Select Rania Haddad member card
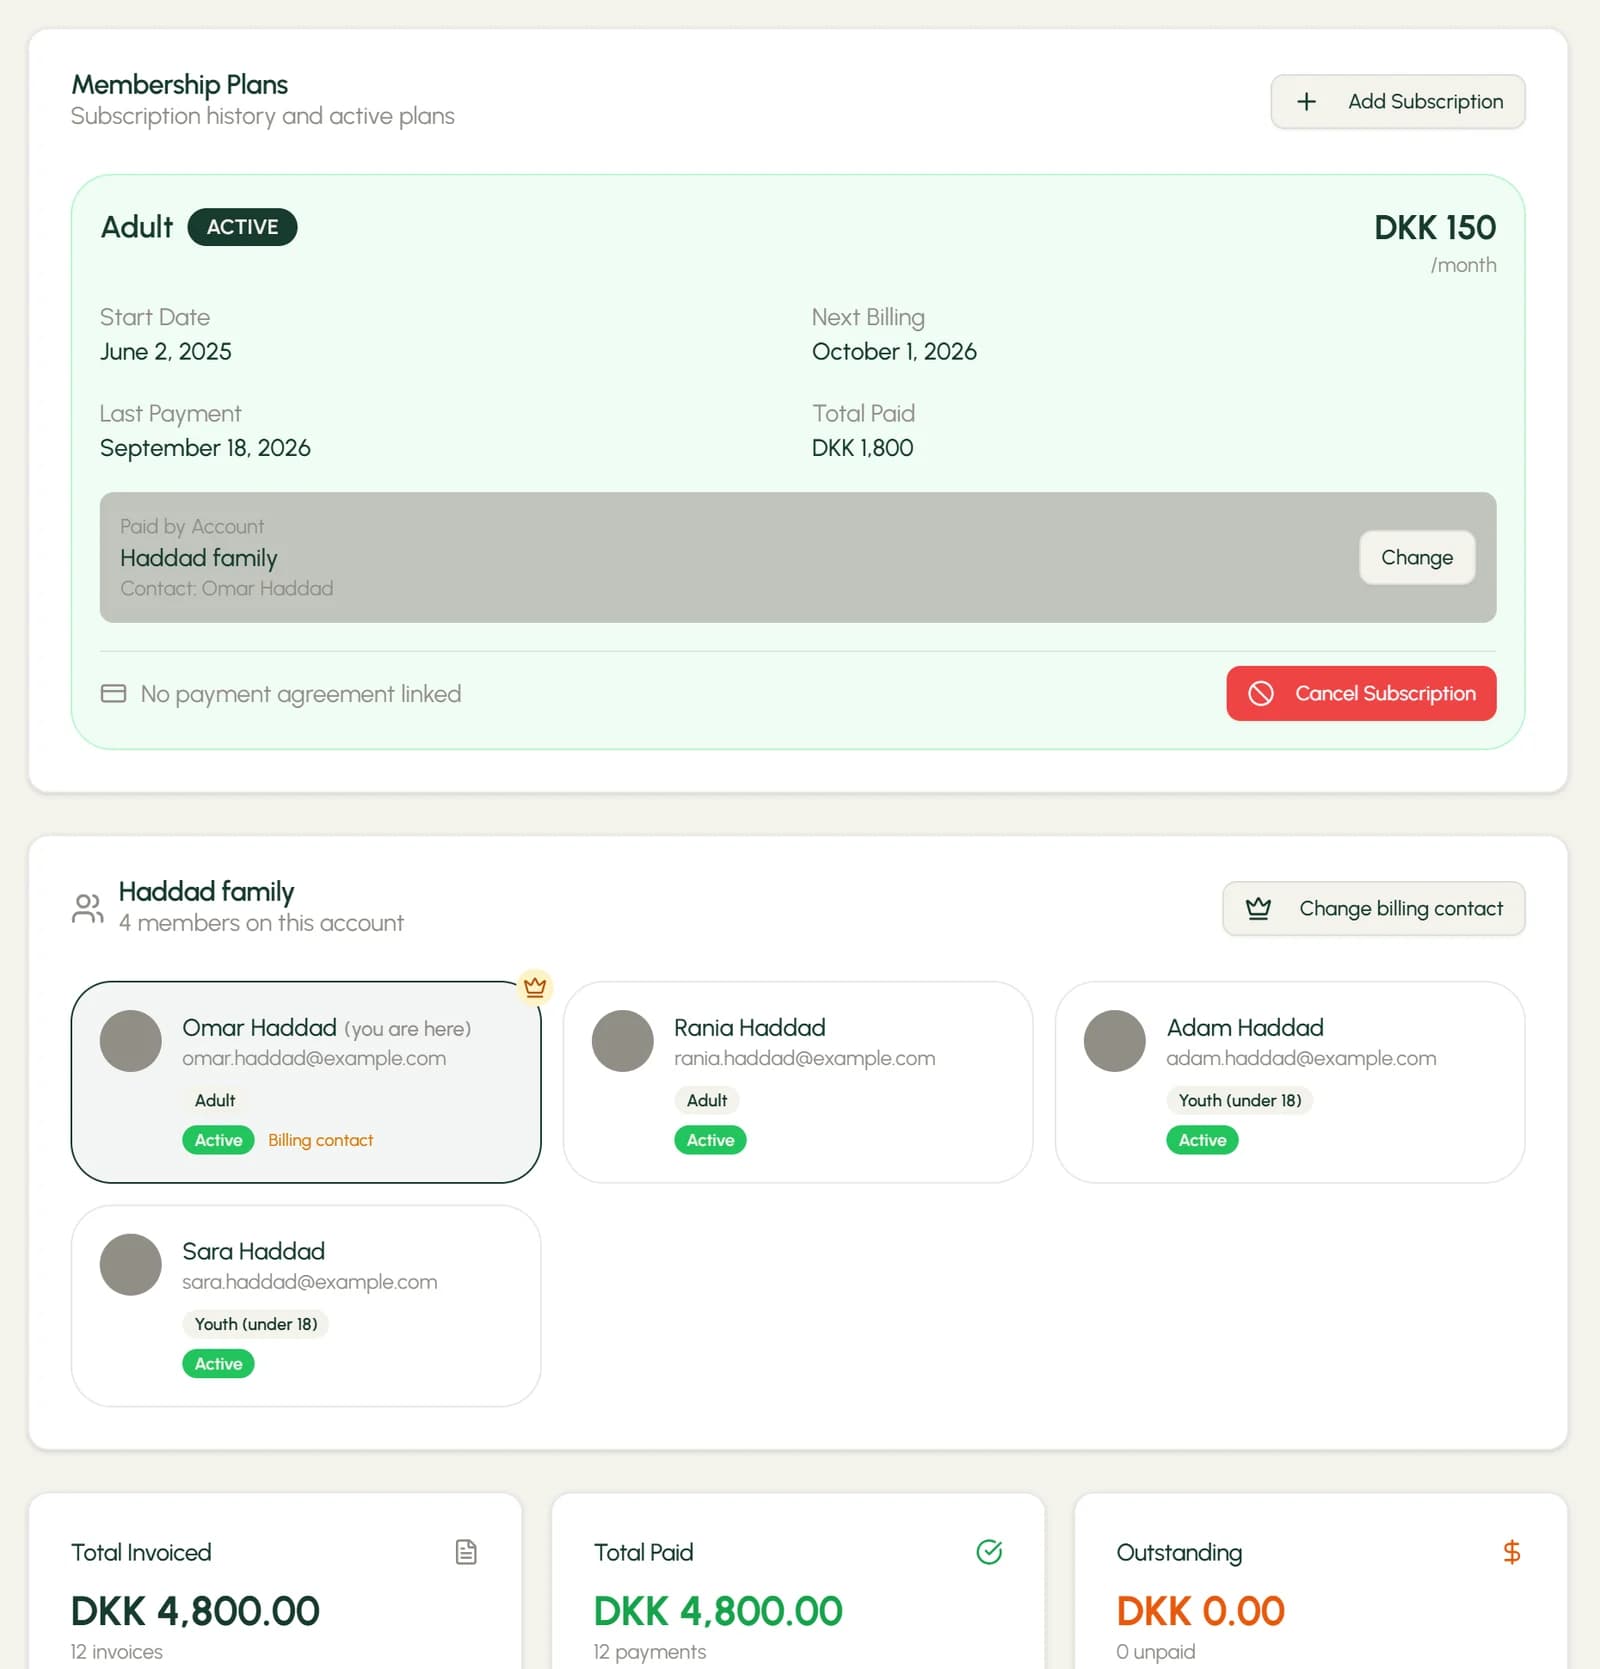1600x1669 pixels. click(x=798, y=1082)
